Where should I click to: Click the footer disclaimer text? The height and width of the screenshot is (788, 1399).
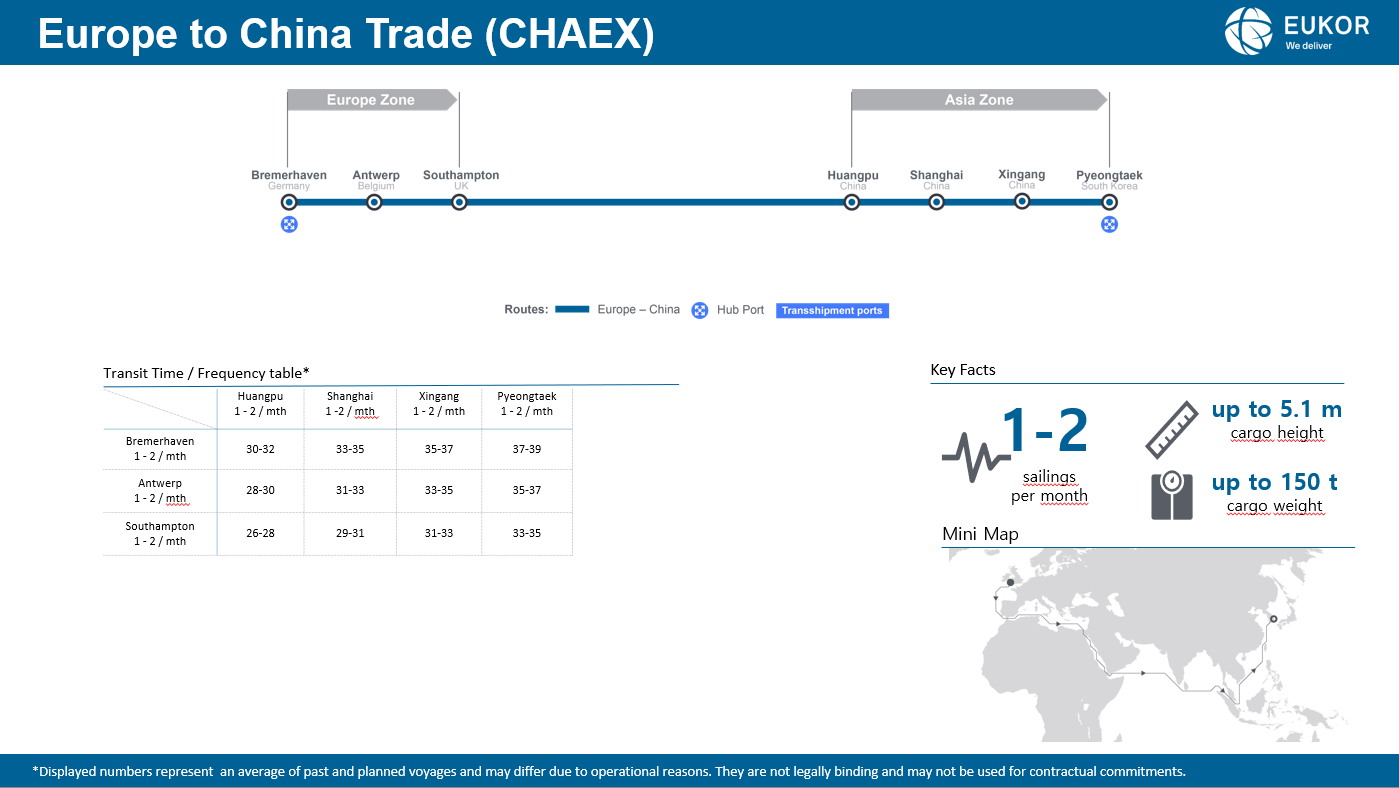609,771
